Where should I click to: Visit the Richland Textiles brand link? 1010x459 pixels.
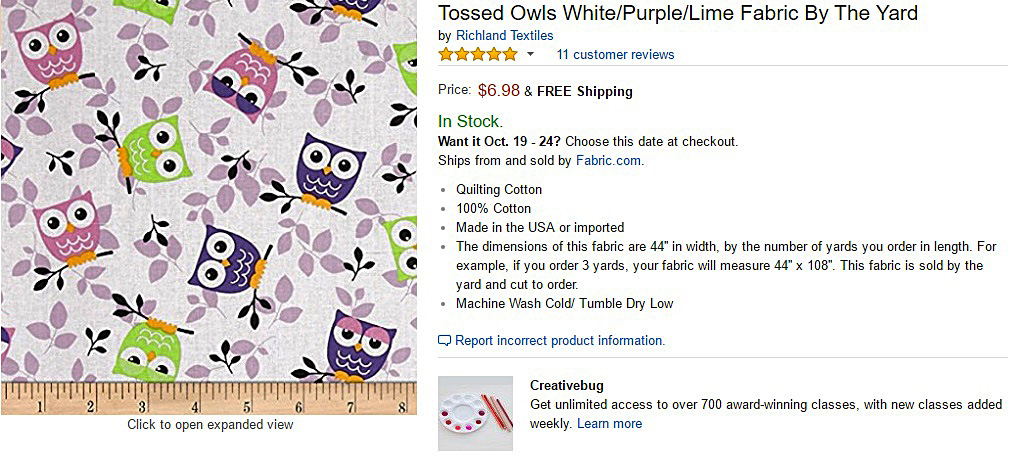point(504,35)
